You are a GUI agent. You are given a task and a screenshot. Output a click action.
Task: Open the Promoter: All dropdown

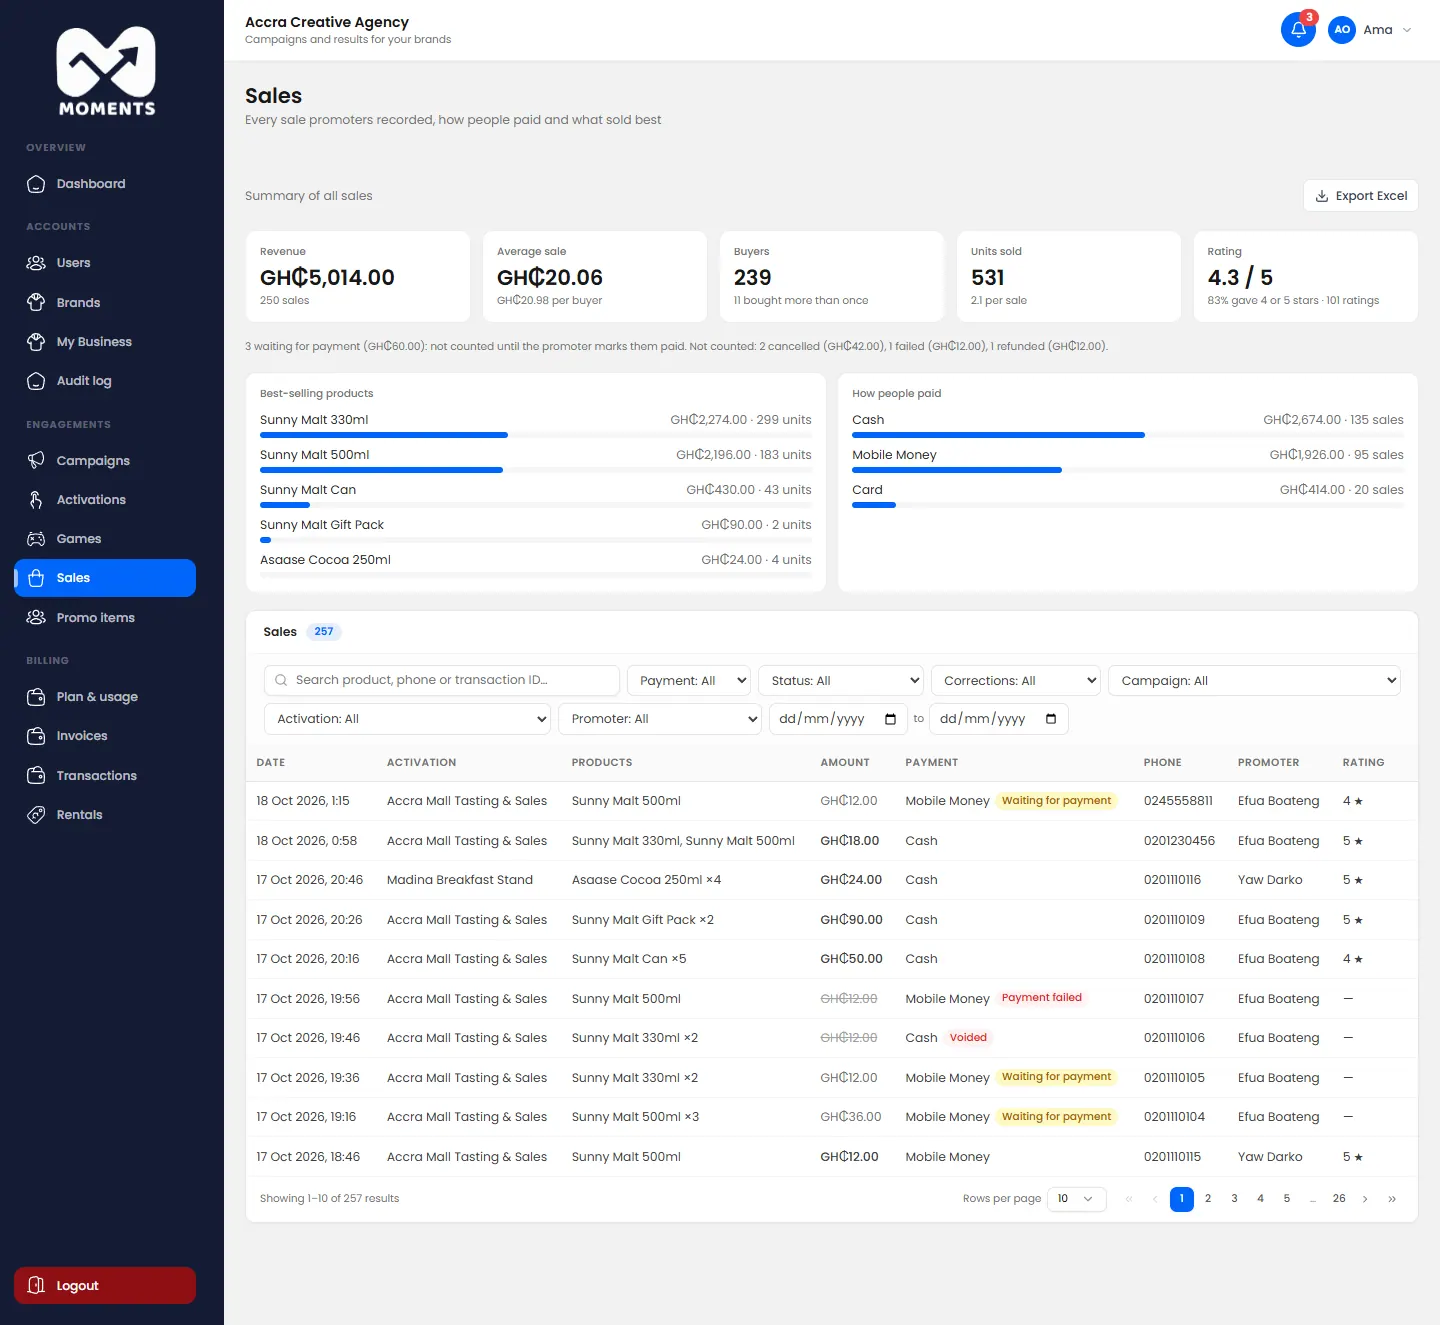click(660, 719)
